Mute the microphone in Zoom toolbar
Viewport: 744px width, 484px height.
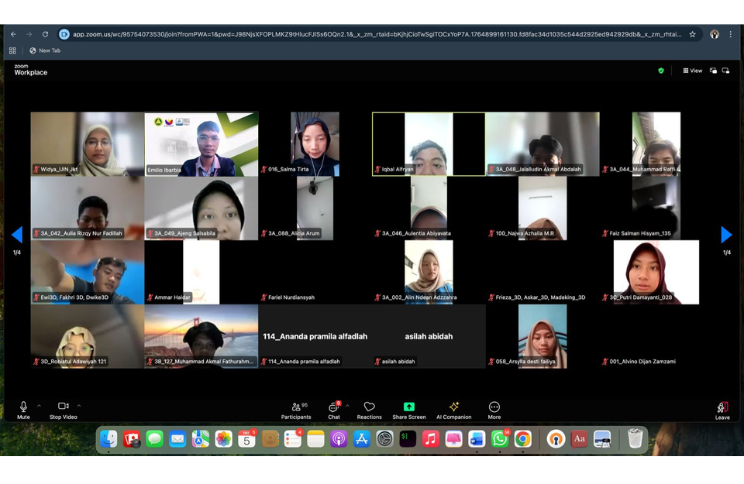point(23,407)
